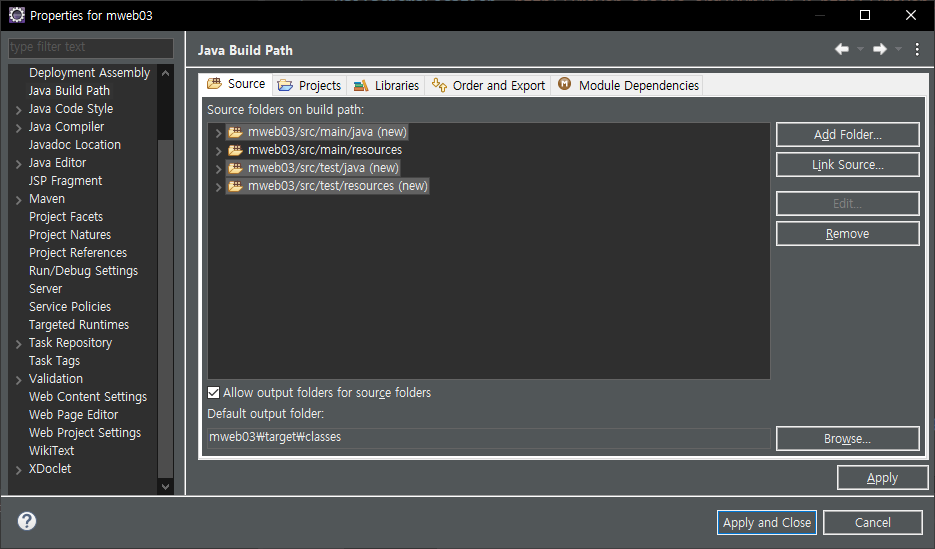Viewport: 935px width, 549px height.
Task: Expand Java Code Style in sidebar
Action: coord(18,110)
